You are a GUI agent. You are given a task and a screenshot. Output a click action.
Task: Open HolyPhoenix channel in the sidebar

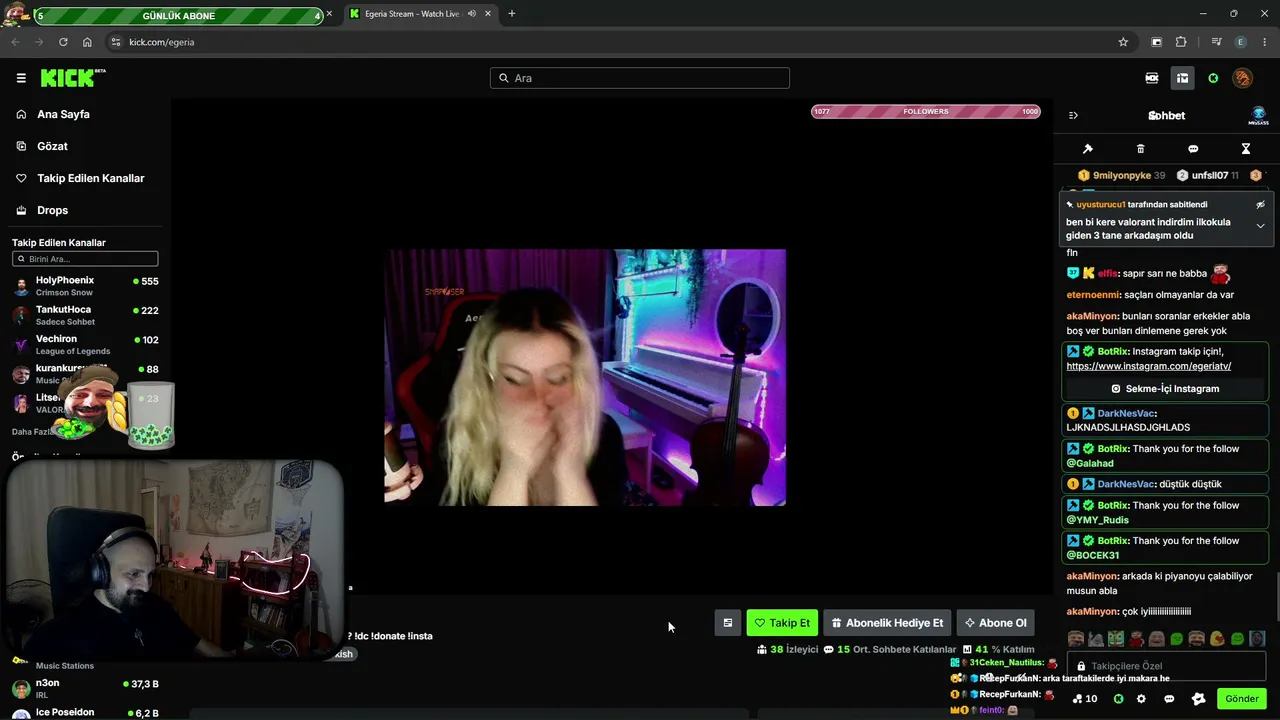[85, 286]
